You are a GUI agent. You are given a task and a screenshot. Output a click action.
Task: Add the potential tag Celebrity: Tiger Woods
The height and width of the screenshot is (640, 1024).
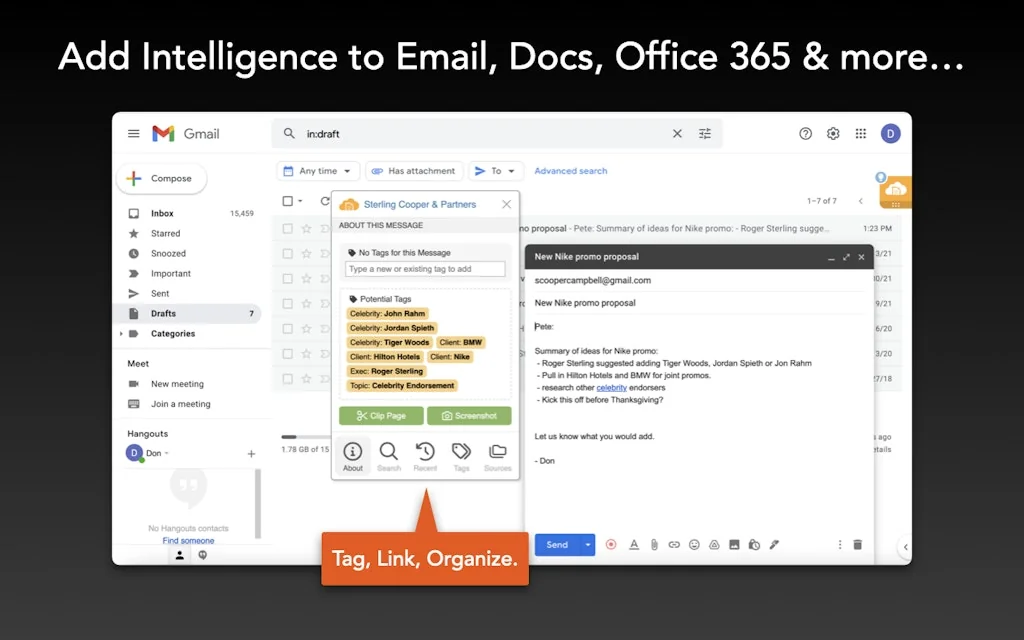389,342
